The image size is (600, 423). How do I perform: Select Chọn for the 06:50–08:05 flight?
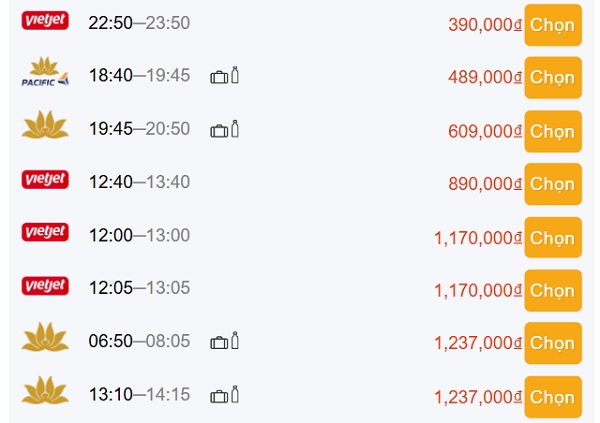click(553, 343)
